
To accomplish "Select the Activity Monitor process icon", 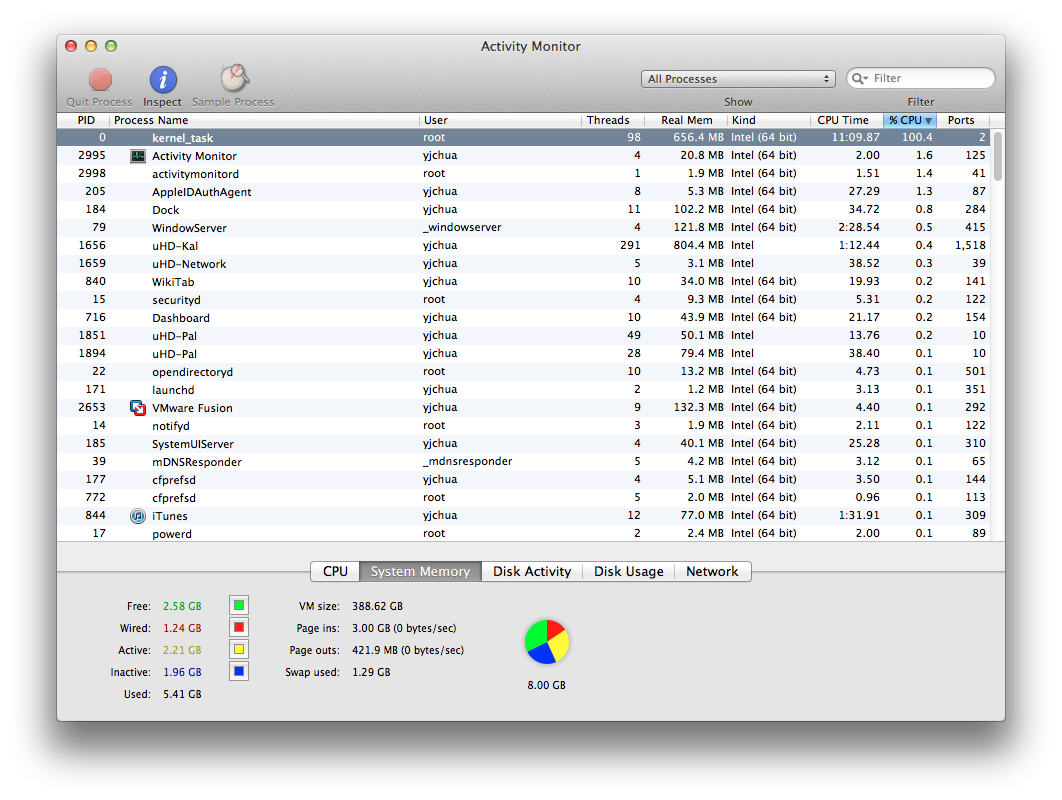I will coord(137,156).
